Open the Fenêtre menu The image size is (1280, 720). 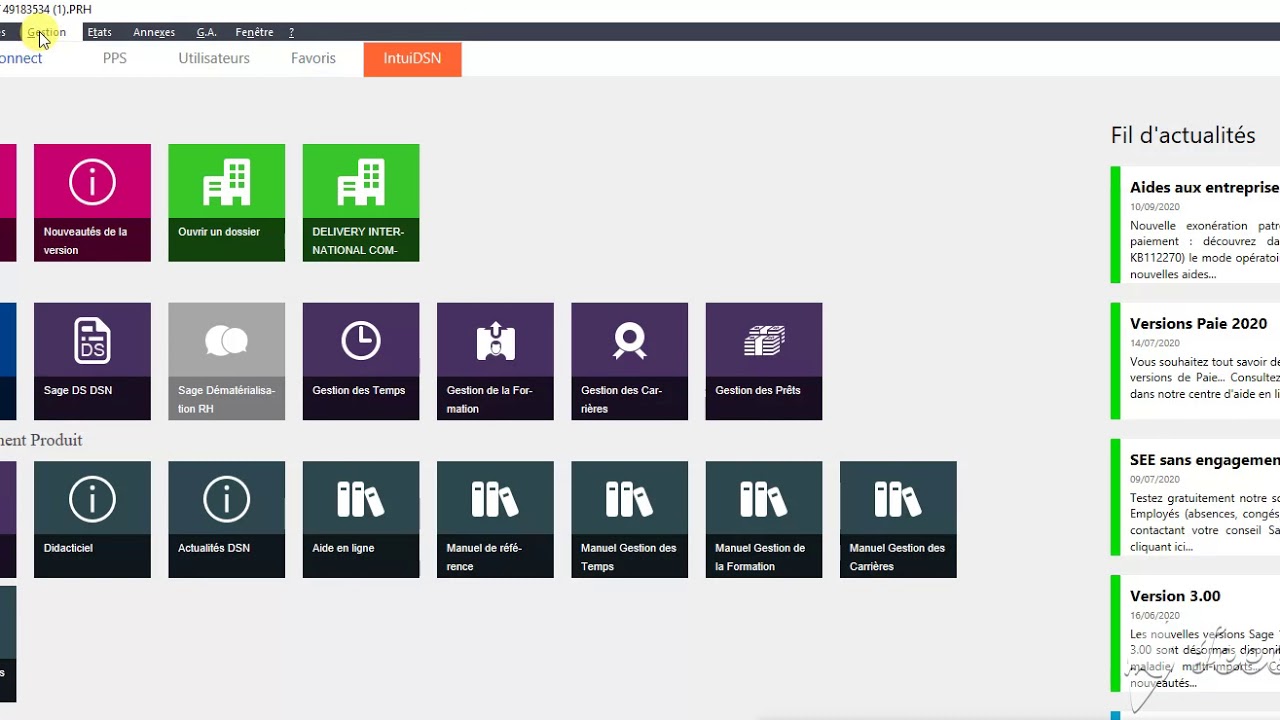tap(254, 32)
